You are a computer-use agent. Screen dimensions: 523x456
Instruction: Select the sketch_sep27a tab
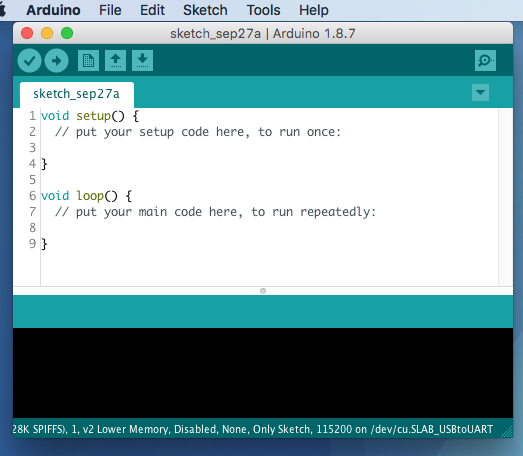77,94
